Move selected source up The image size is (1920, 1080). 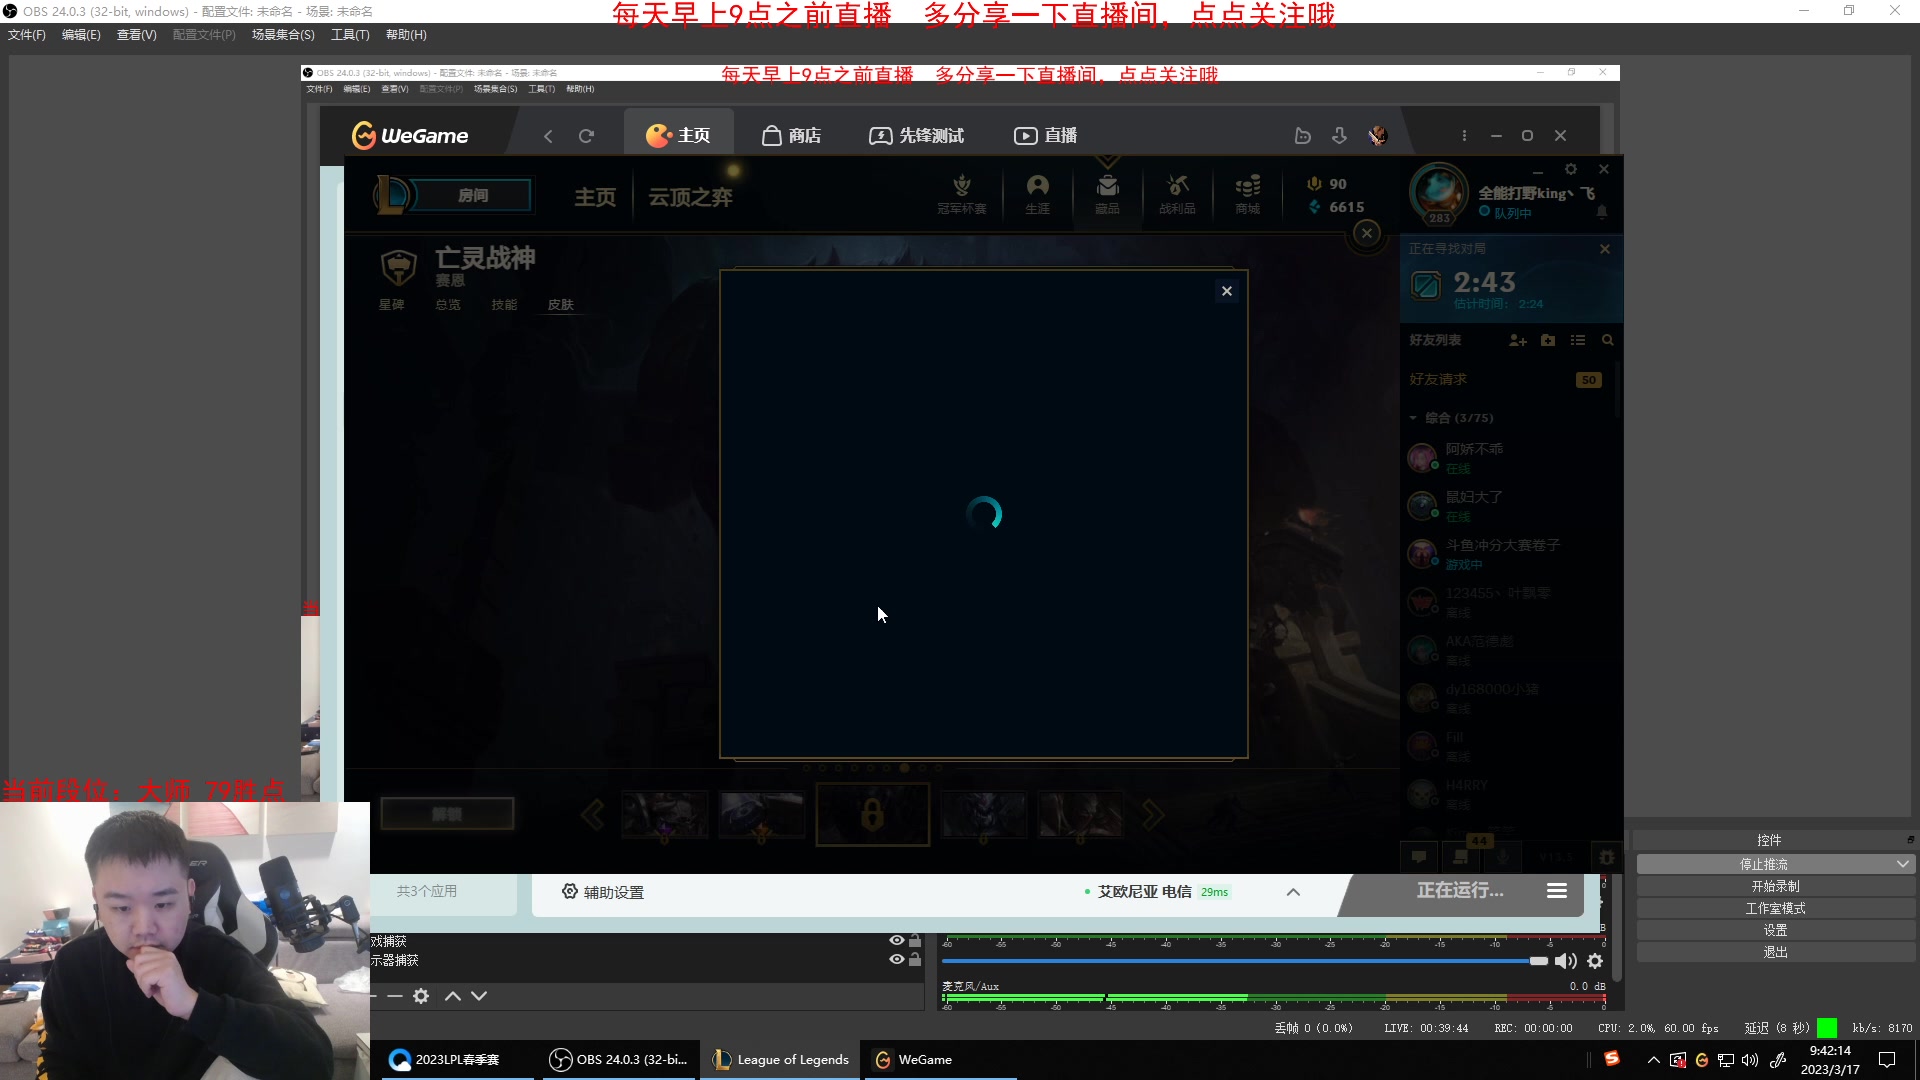pyautogui.click(x=453, y=996)
